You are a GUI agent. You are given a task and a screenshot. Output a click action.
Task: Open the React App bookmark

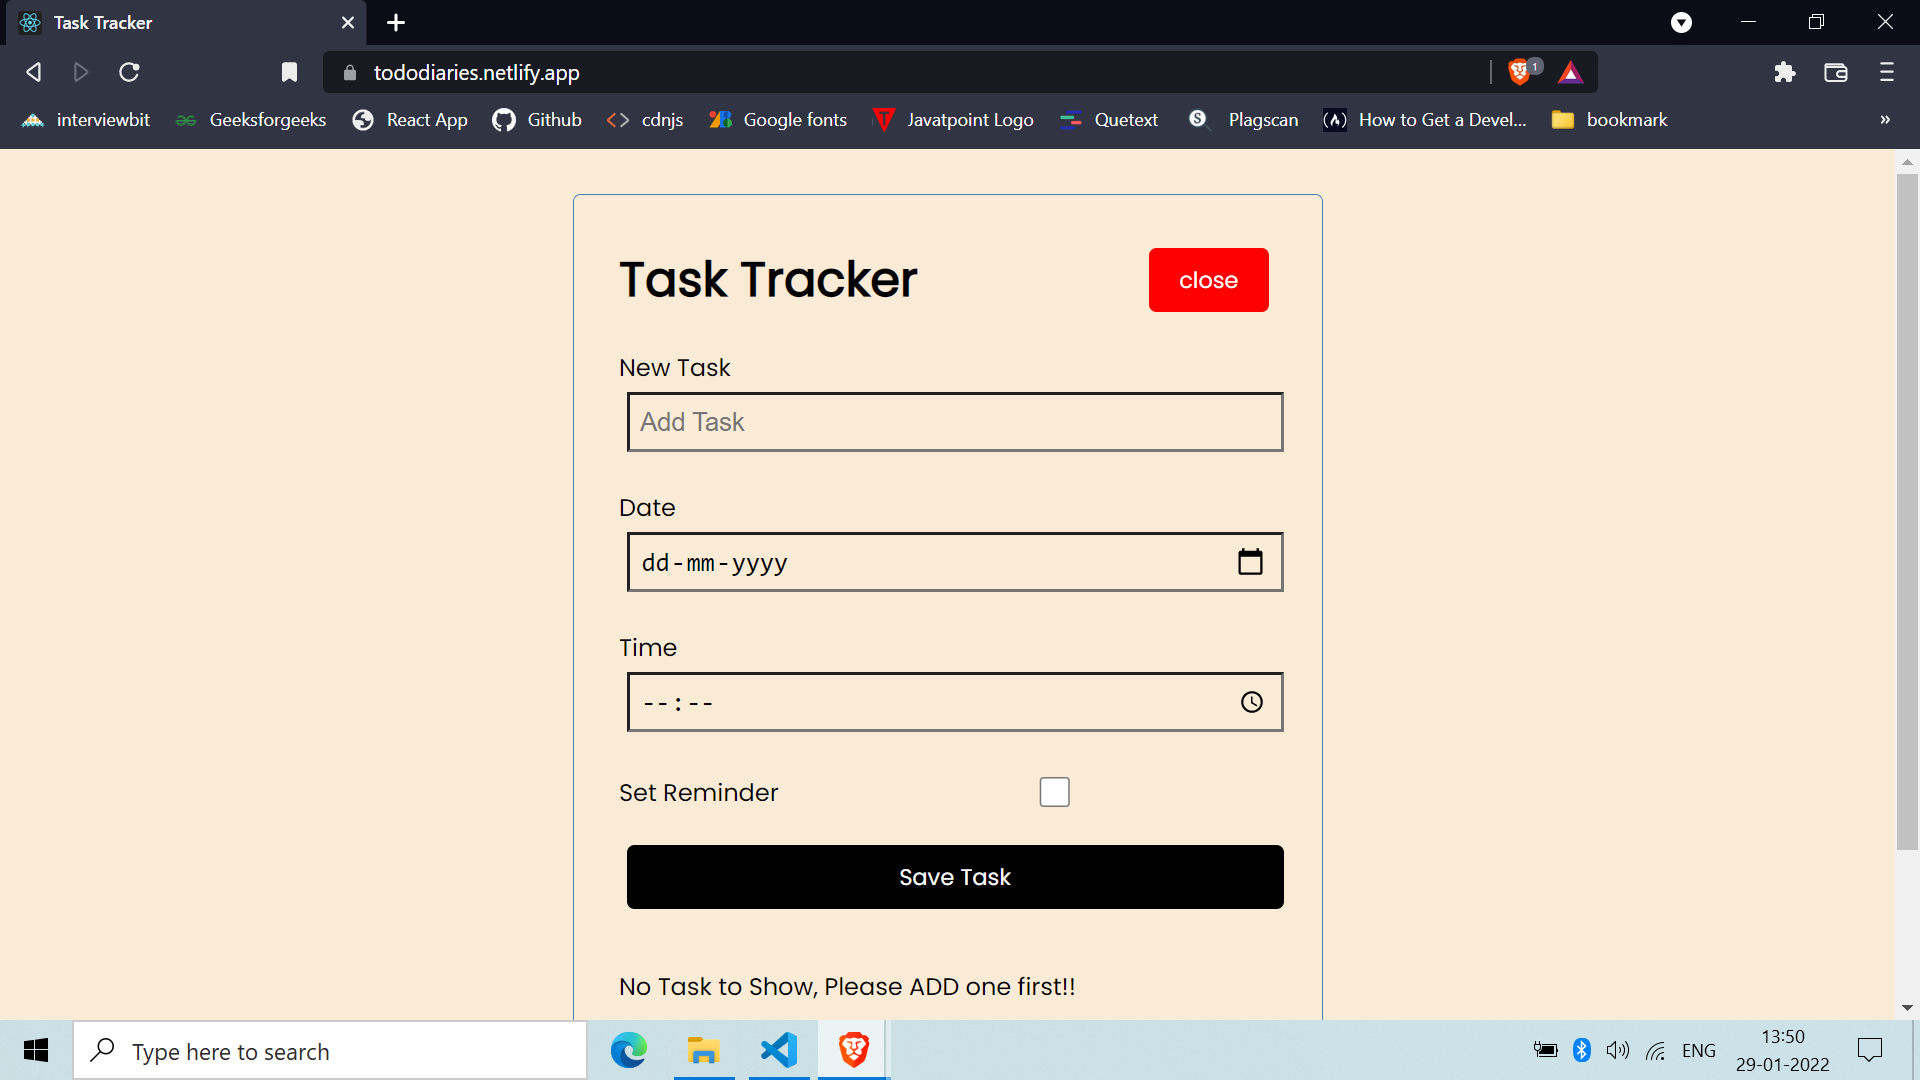click(410, 120)
